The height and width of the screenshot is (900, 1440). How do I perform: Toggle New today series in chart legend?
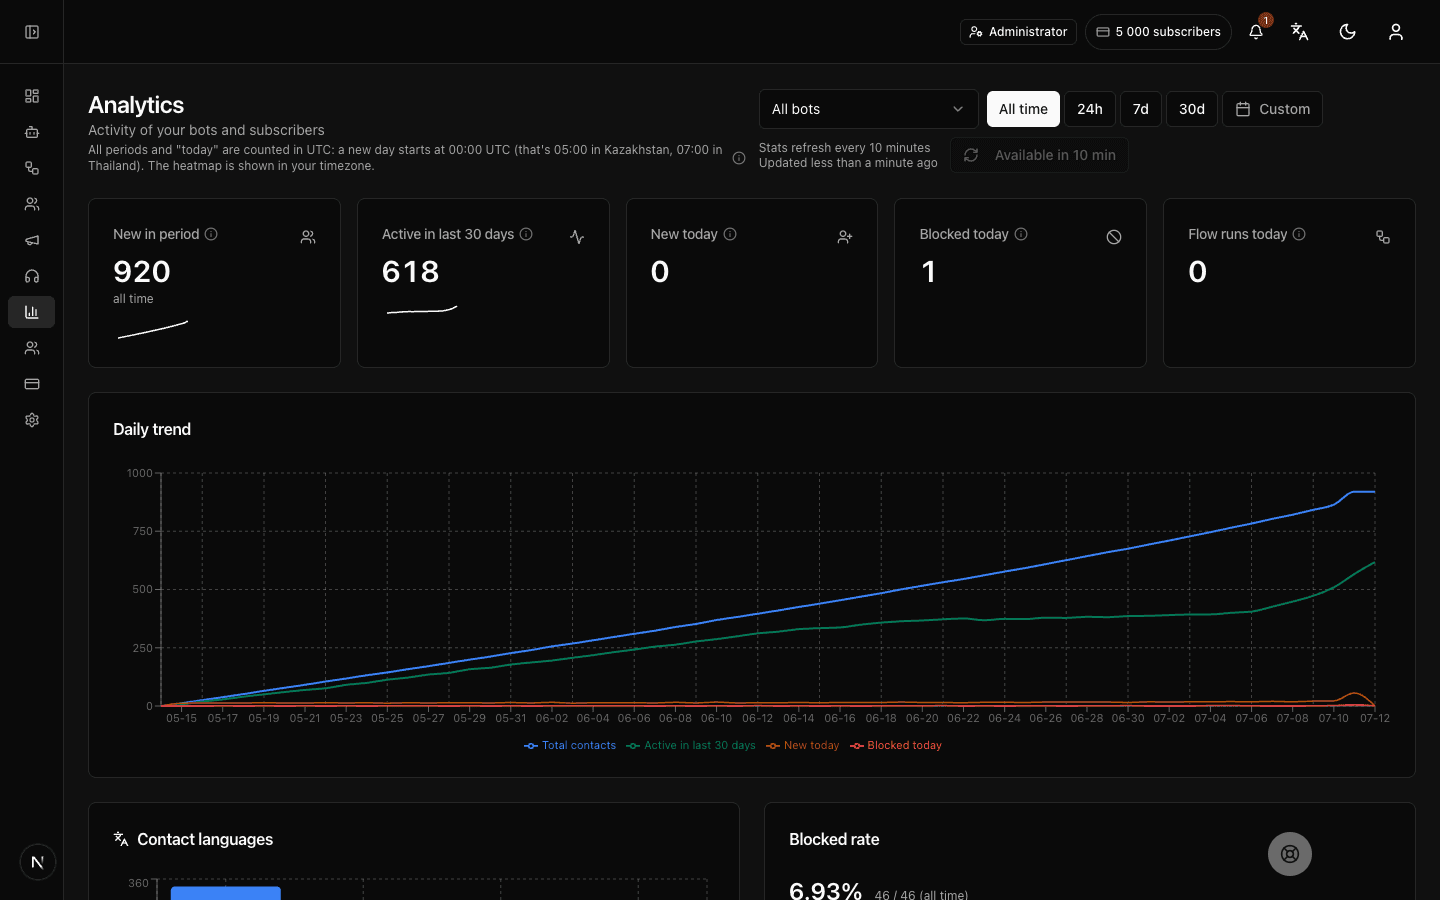click(803, 745)
